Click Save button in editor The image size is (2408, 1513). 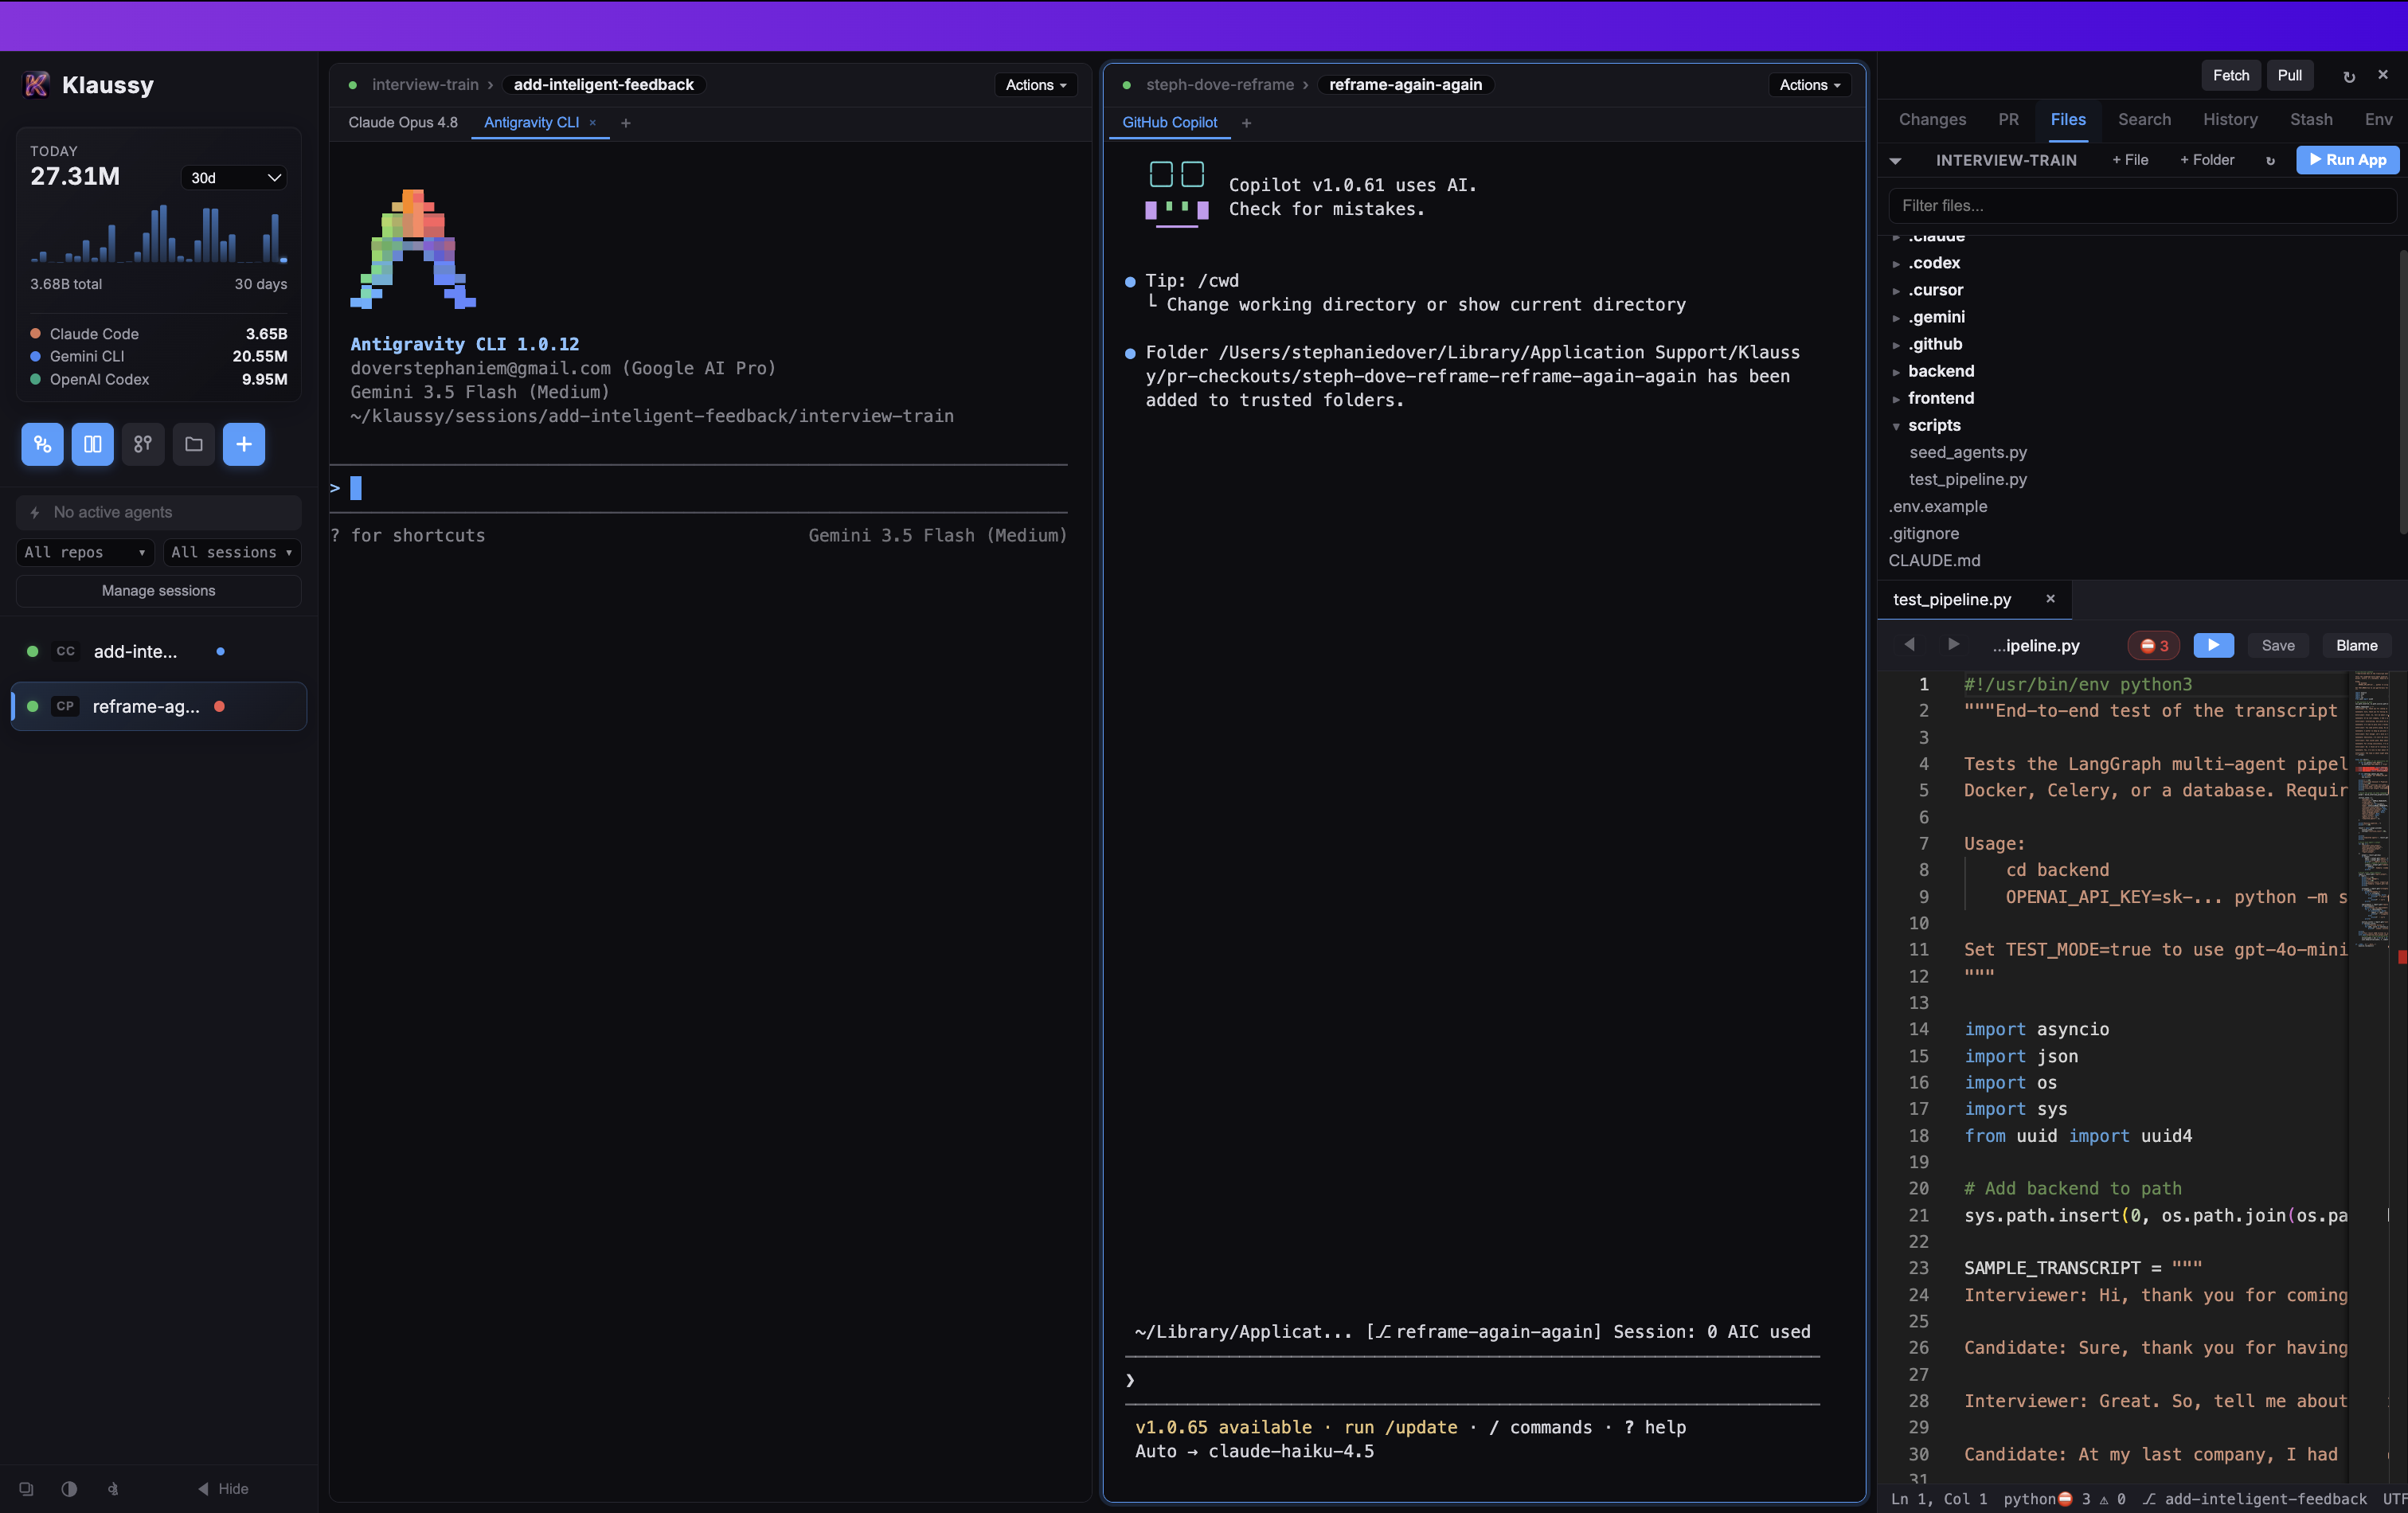[x=2278, y=646]
